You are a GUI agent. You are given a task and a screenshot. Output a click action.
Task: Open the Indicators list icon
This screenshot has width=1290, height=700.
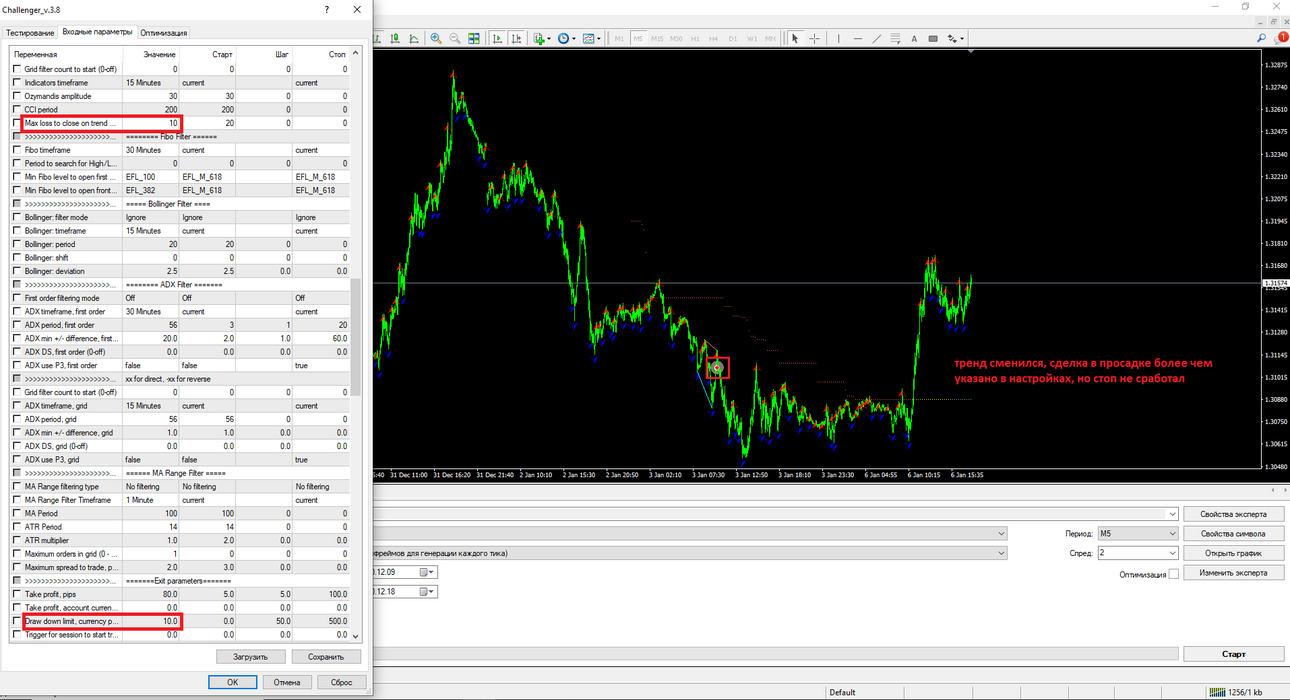tap(540, 38)
